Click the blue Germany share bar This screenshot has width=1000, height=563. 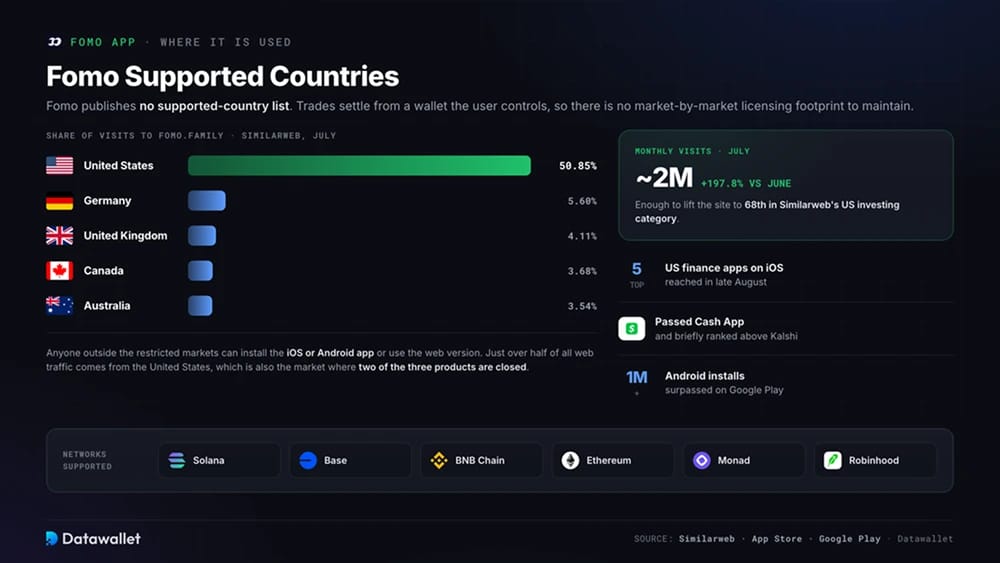[x=207, y=201]
